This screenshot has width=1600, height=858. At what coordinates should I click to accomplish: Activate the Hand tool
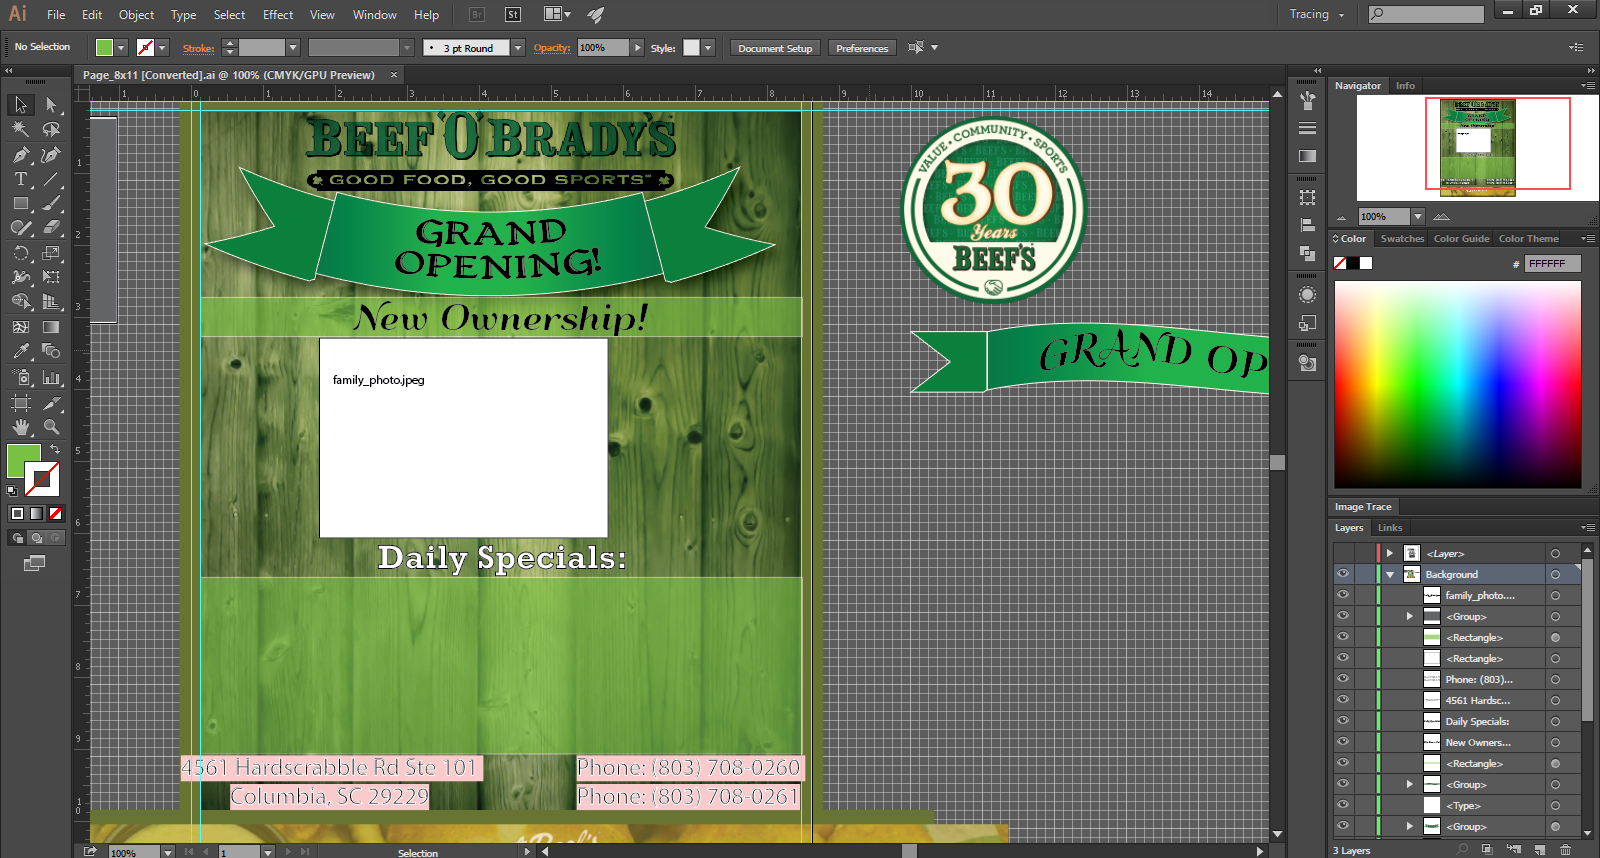pos(21,427)
